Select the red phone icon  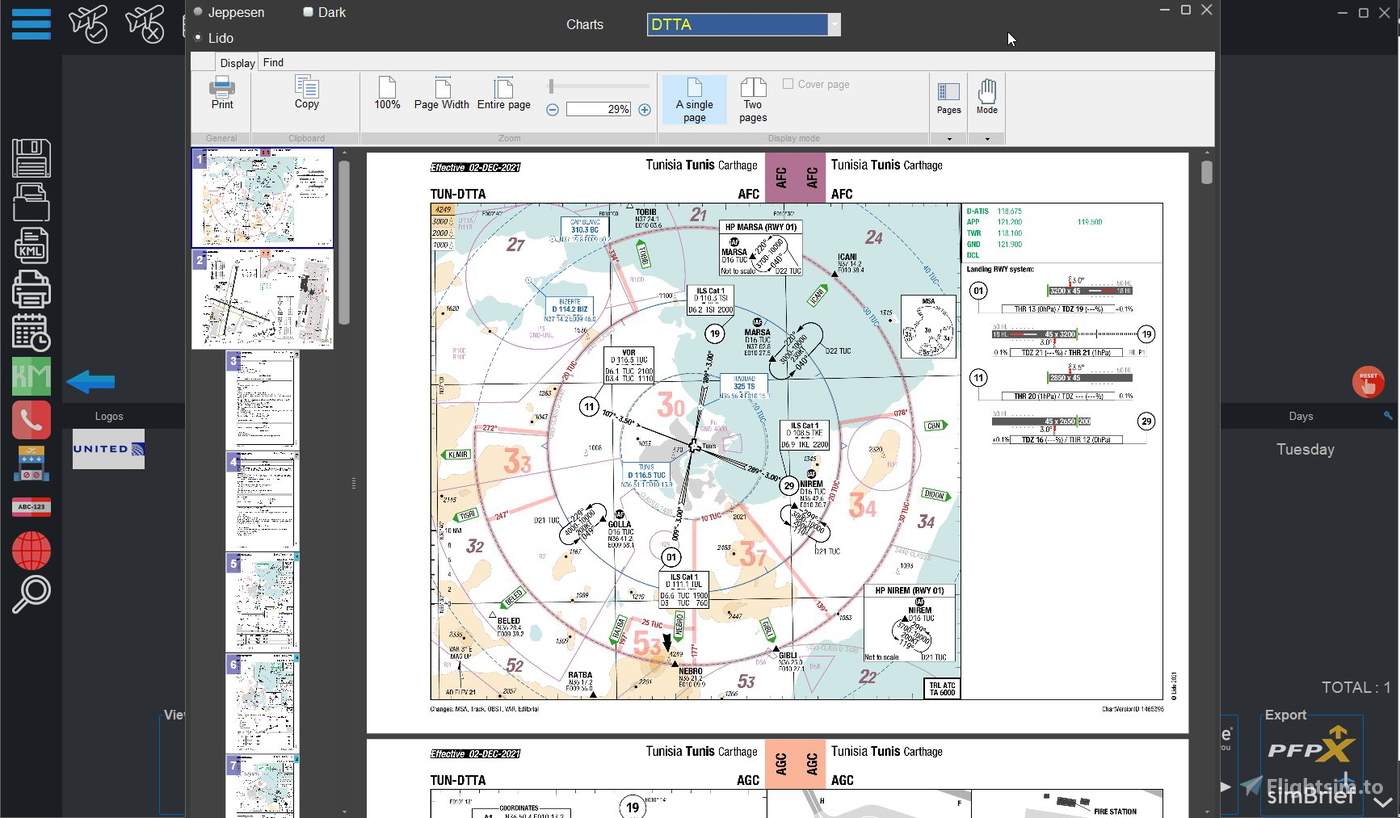(x=31, y=420)
